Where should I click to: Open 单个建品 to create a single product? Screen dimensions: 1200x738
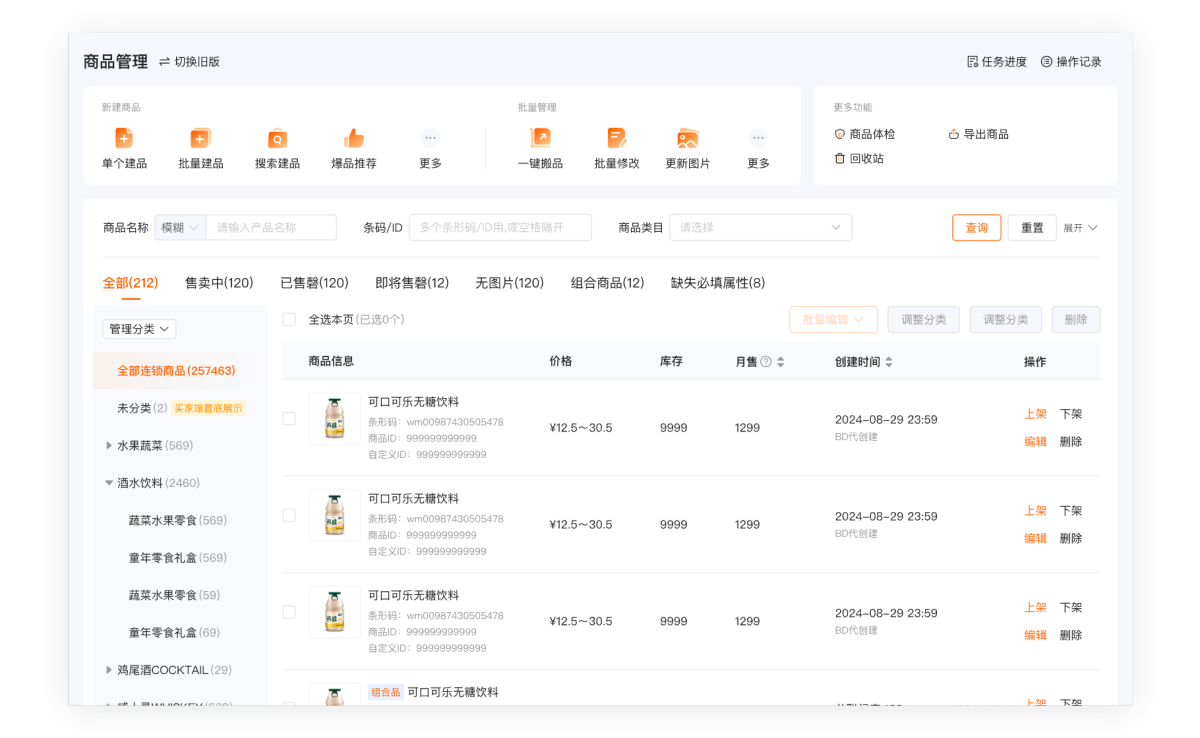pos(123,145)
